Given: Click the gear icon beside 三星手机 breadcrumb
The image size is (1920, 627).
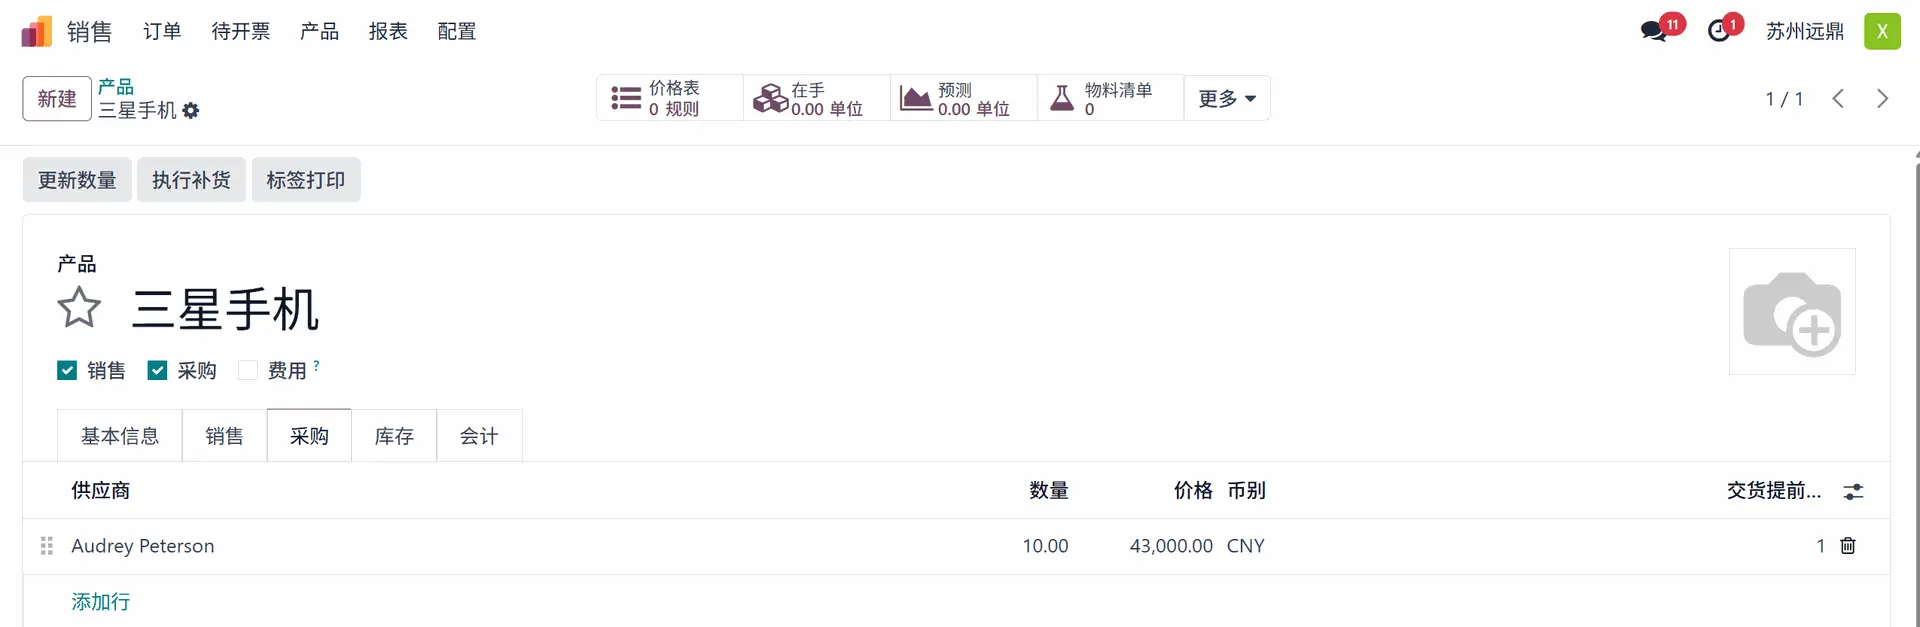Looking at the screenshot, I should (x=191, y=111).
